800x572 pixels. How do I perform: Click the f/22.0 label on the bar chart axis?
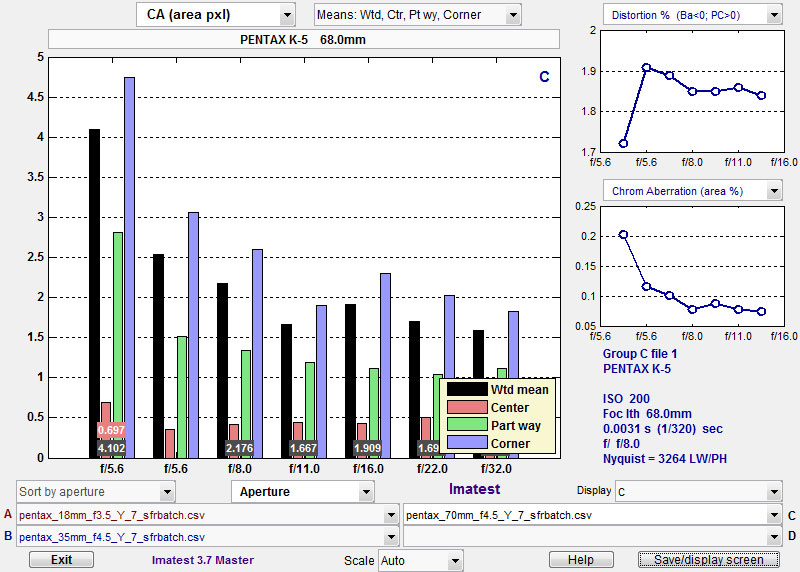pyautogui.click(x=432, y=469)
